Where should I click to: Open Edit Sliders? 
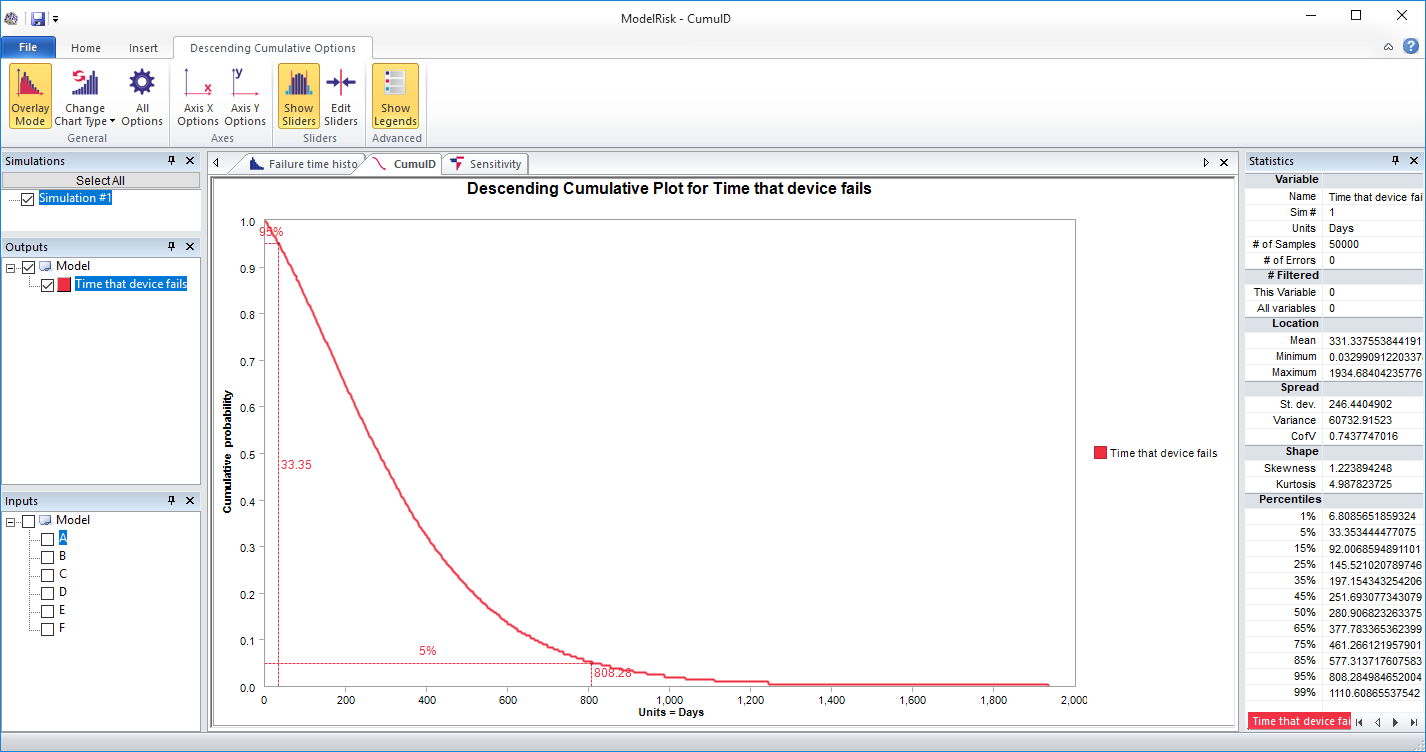coord(341,95)
